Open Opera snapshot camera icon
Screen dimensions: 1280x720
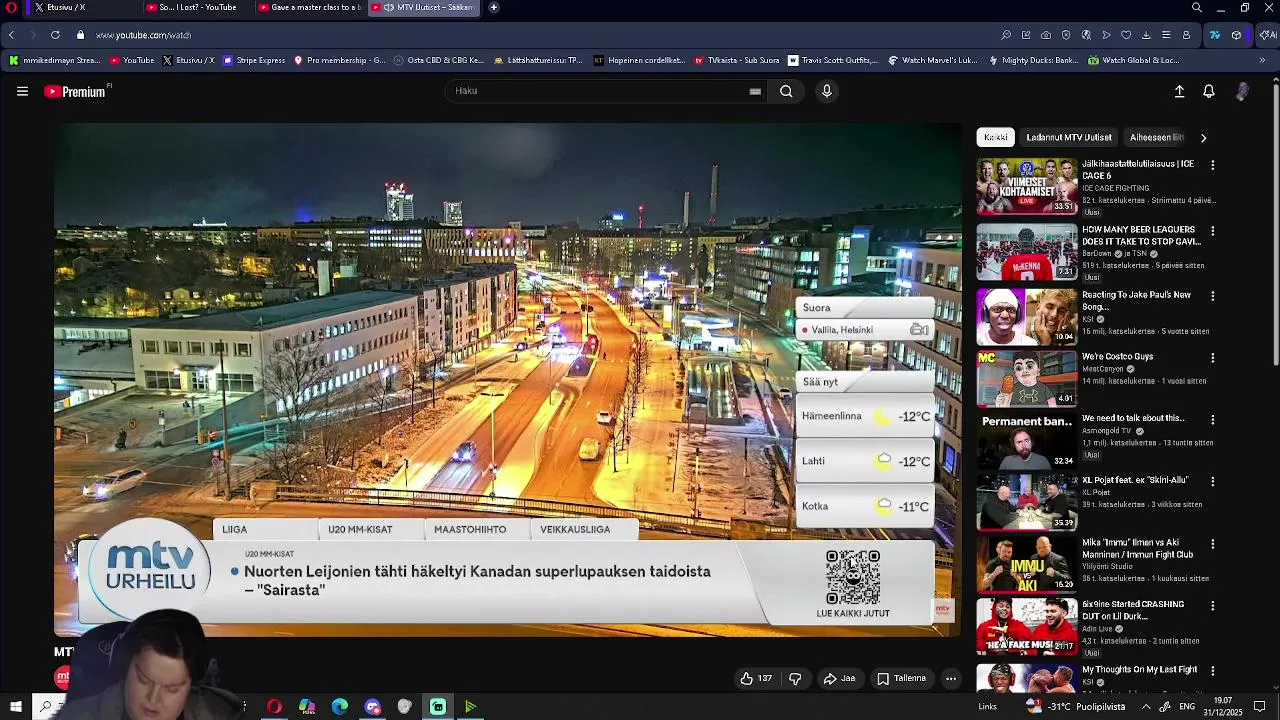tap(1046, 35)
